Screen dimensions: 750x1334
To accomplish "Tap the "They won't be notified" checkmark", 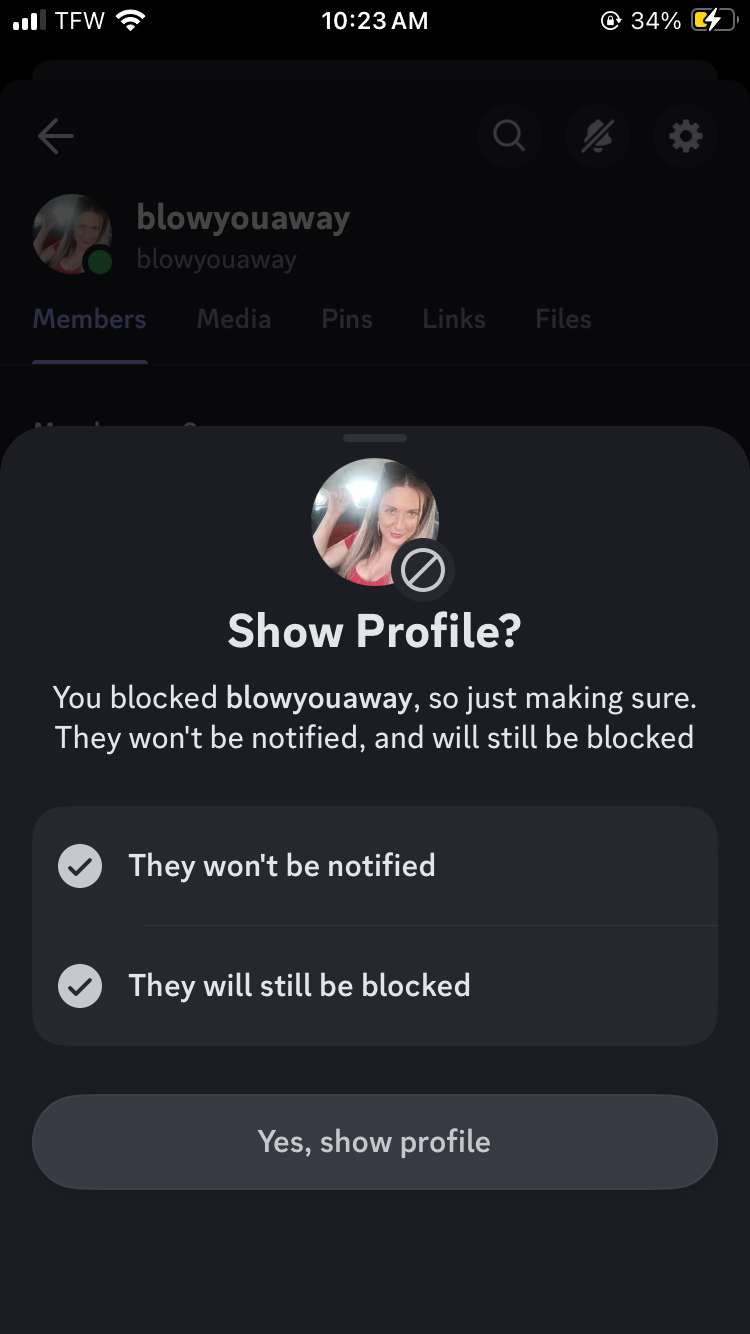I will coord(80,866).
